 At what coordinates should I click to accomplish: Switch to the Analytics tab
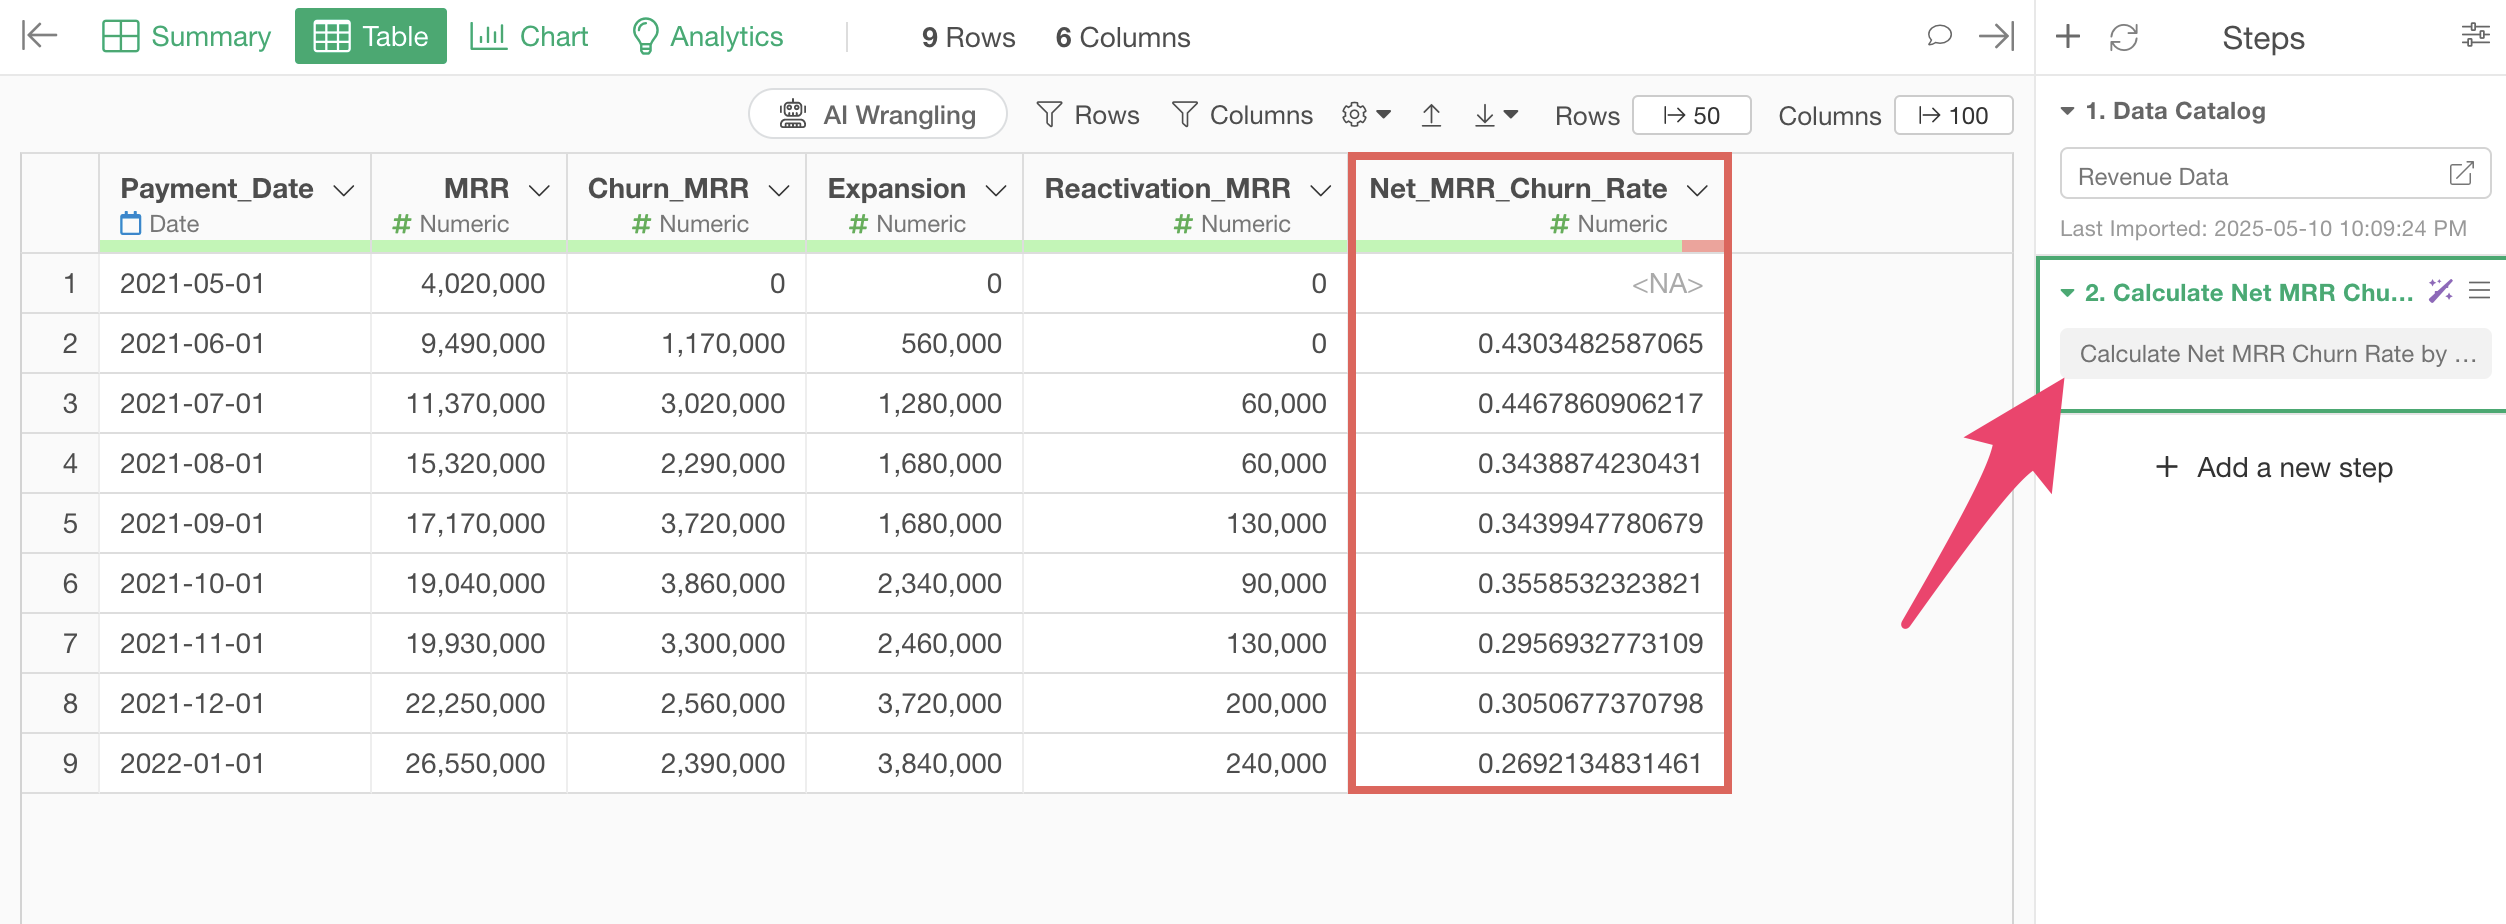click(707, 36)
